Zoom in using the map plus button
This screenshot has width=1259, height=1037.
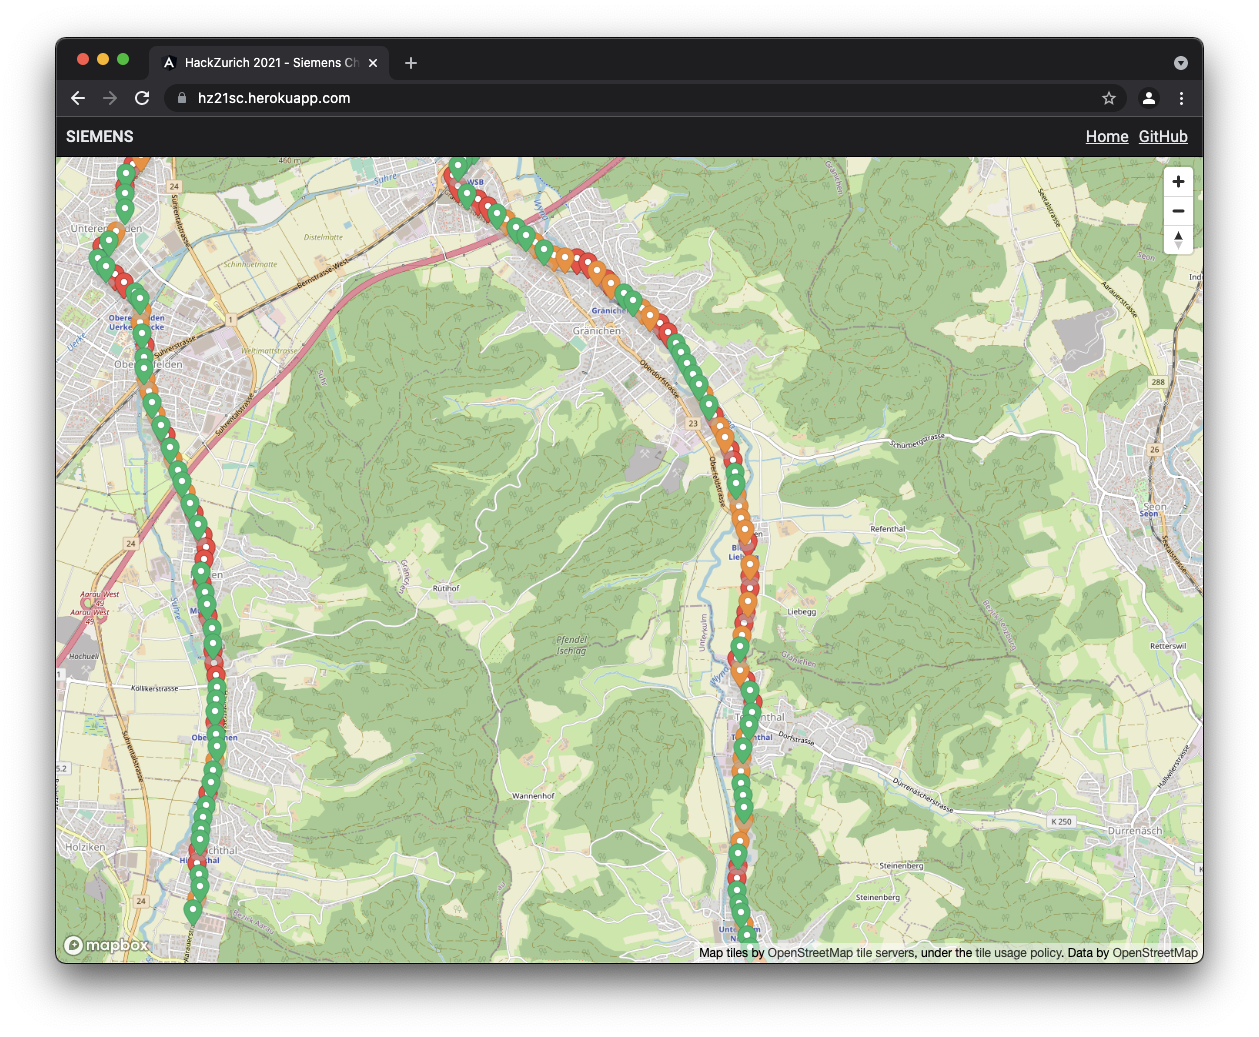[x=1178, y=181]
